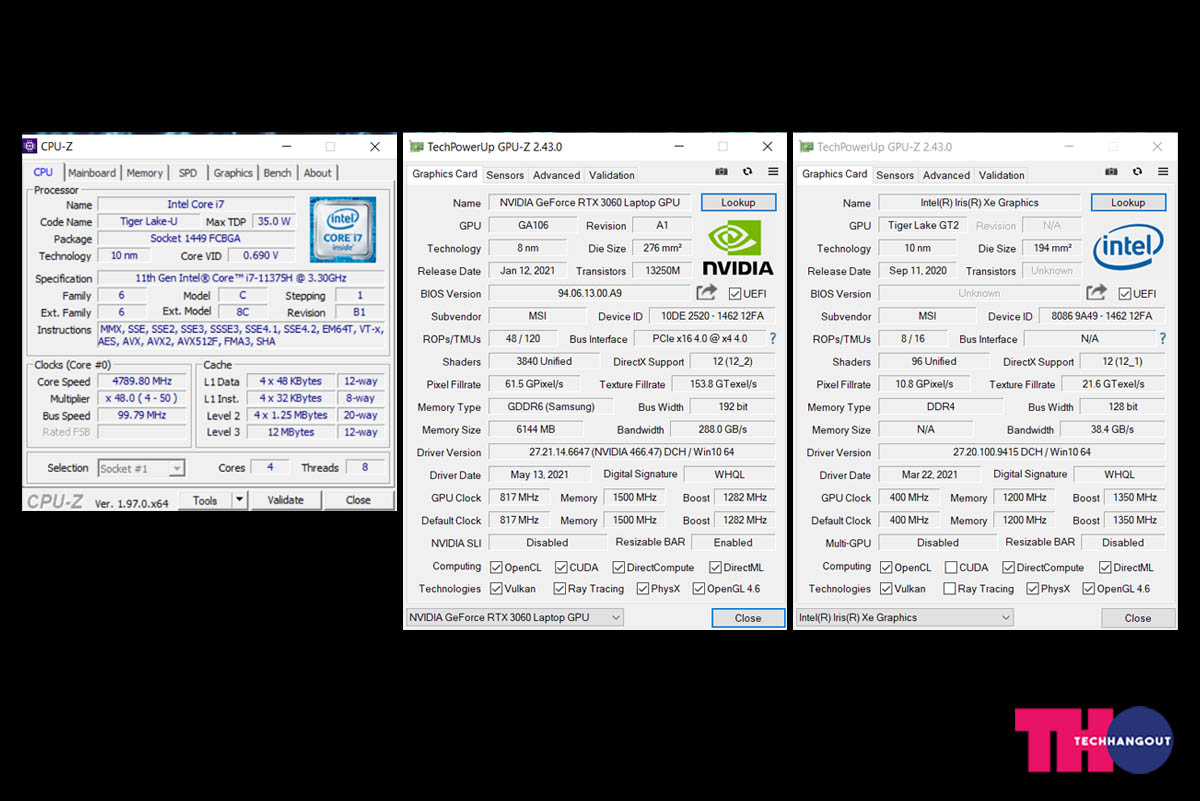Click Close button in Intel GPU-Z window
This screenshot has height=801, width=1200.
pos(1138,618)
